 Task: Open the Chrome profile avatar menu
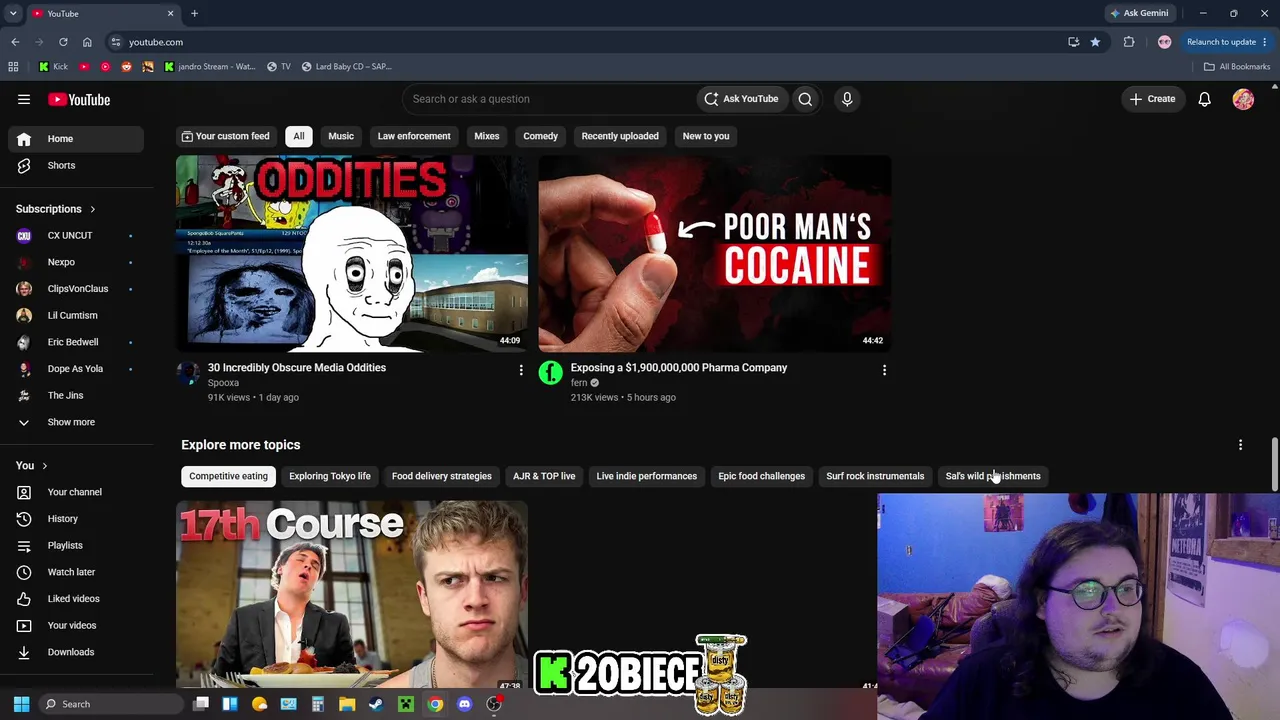click(x=1164, y=42)
